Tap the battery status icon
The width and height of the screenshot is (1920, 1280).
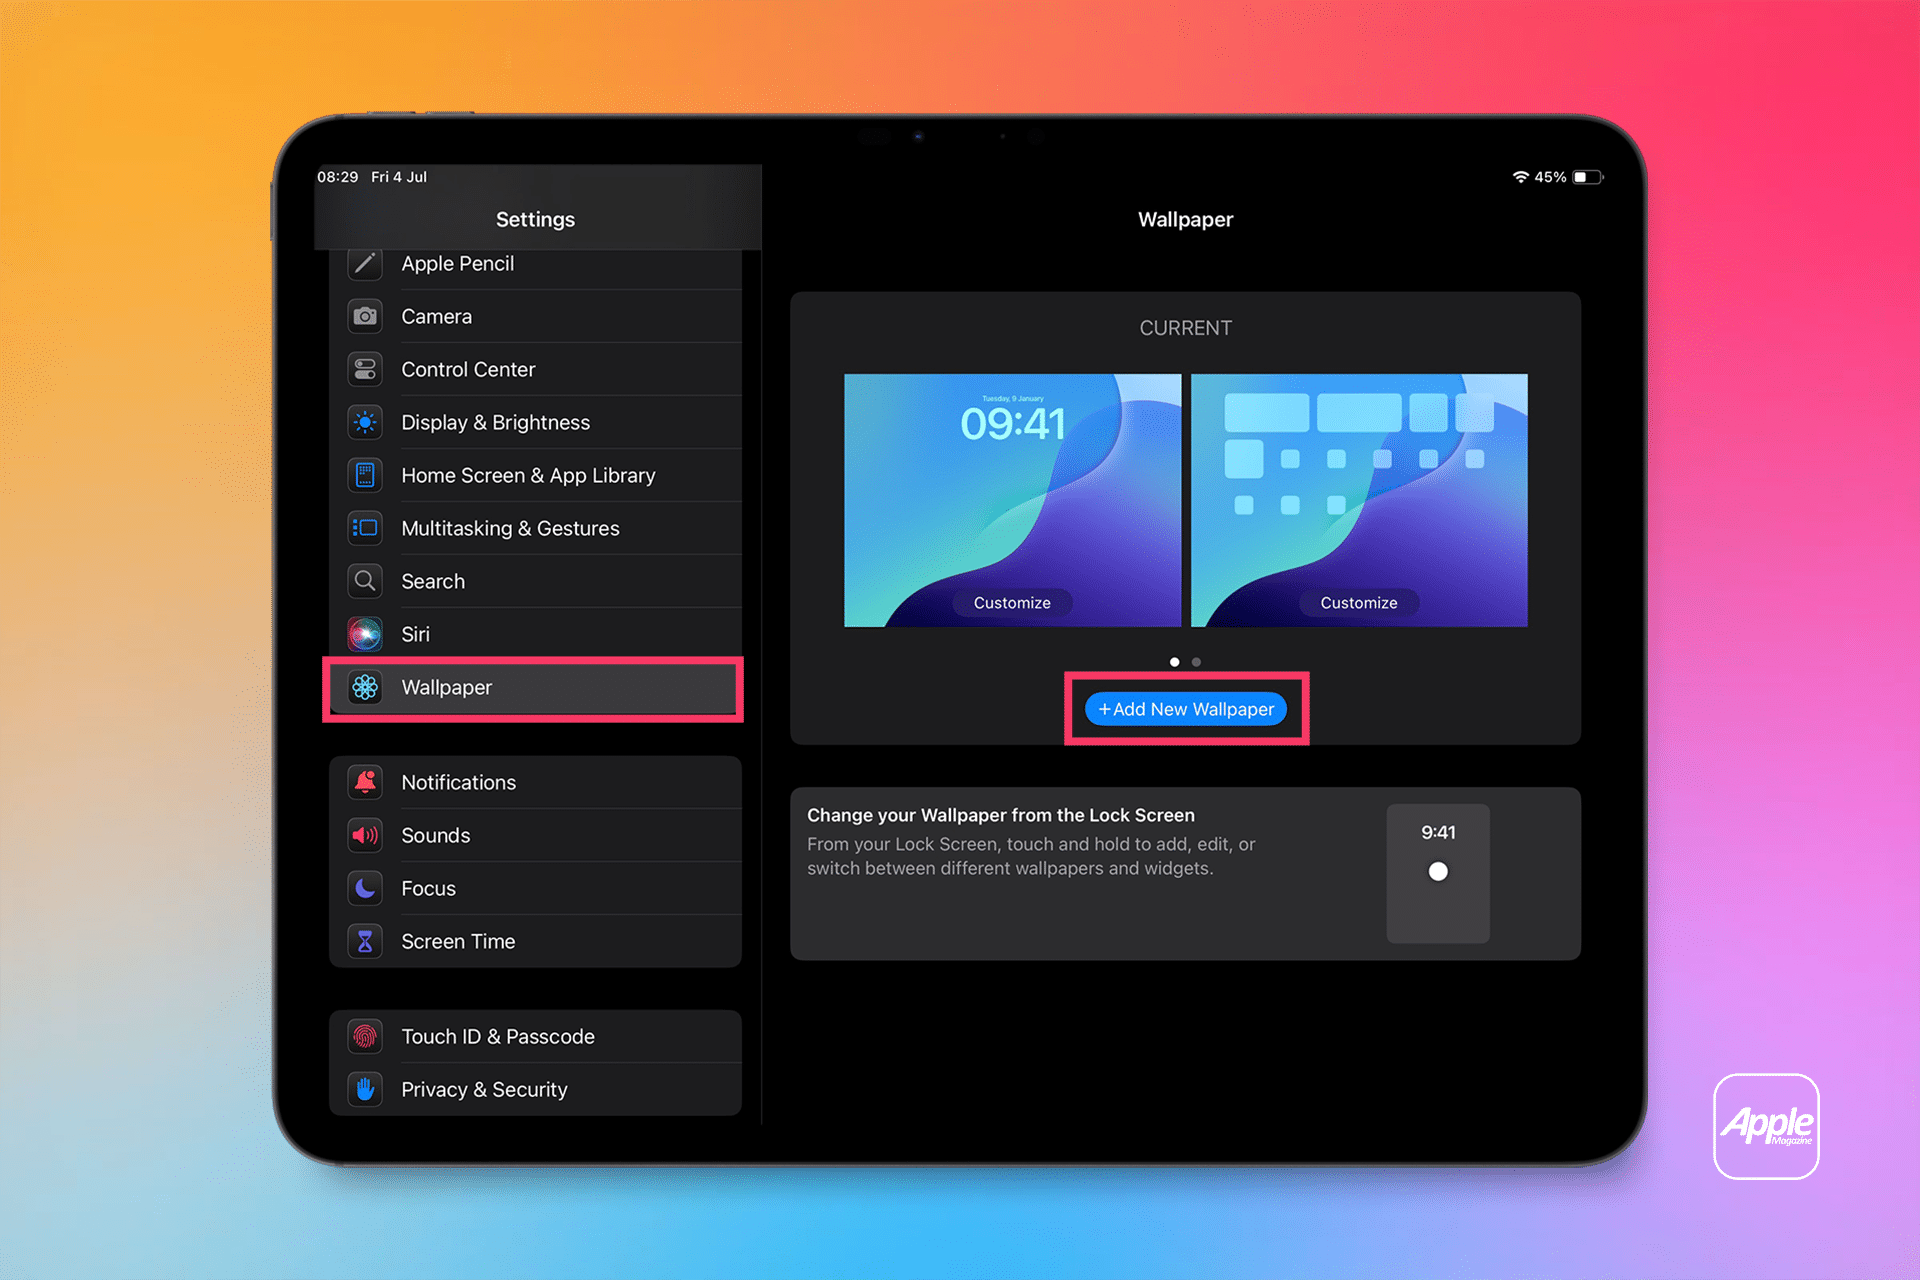pyautogui.click(x=1588, y=177)
